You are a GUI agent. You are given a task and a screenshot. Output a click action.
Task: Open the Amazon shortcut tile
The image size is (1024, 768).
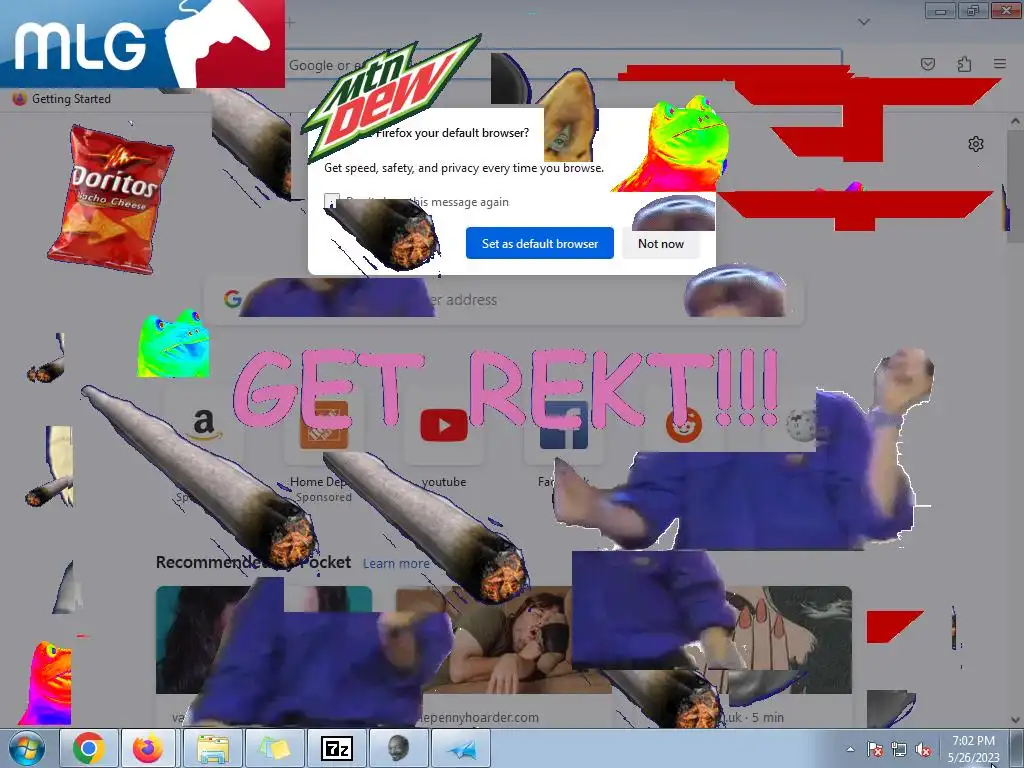coord(204,424)
